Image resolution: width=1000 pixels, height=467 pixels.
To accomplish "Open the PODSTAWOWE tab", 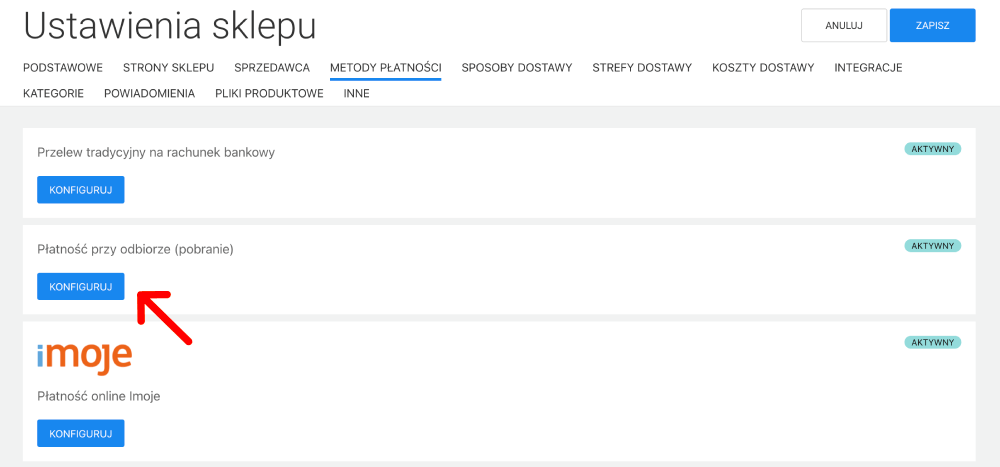I will pyautogui.click(x=63, y=68).
